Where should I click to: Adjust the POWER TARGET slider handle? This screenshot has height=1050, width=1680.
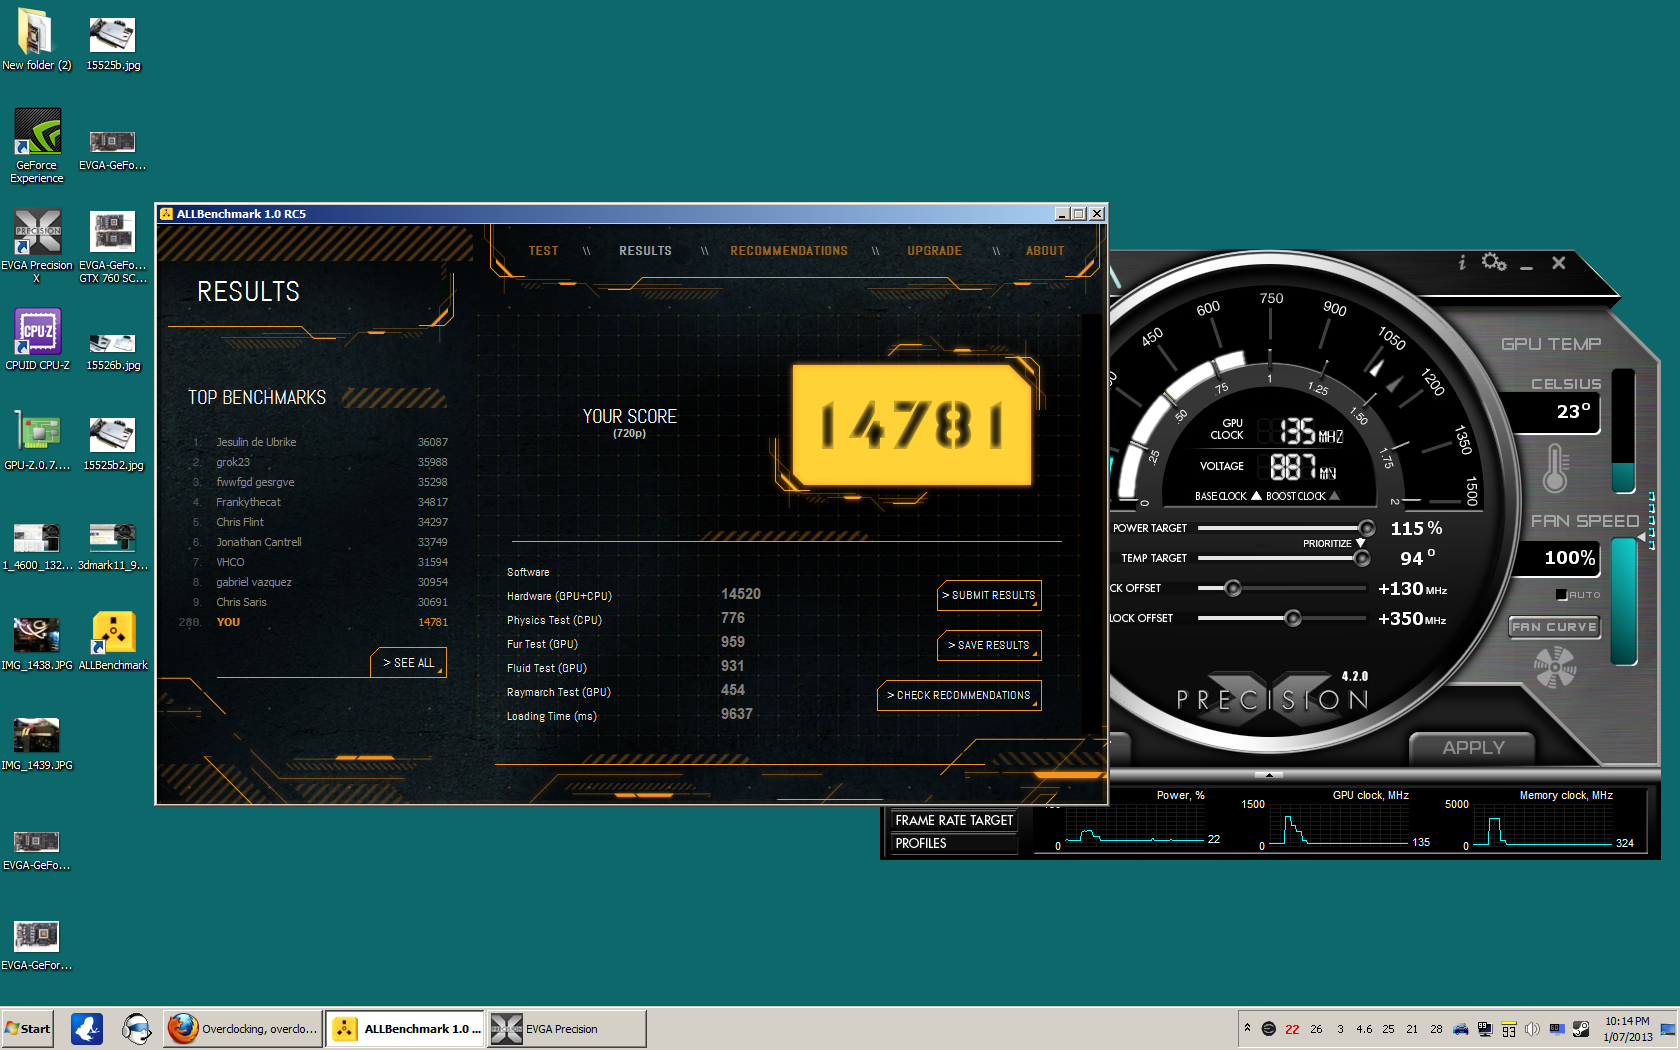pos(1366,528)
